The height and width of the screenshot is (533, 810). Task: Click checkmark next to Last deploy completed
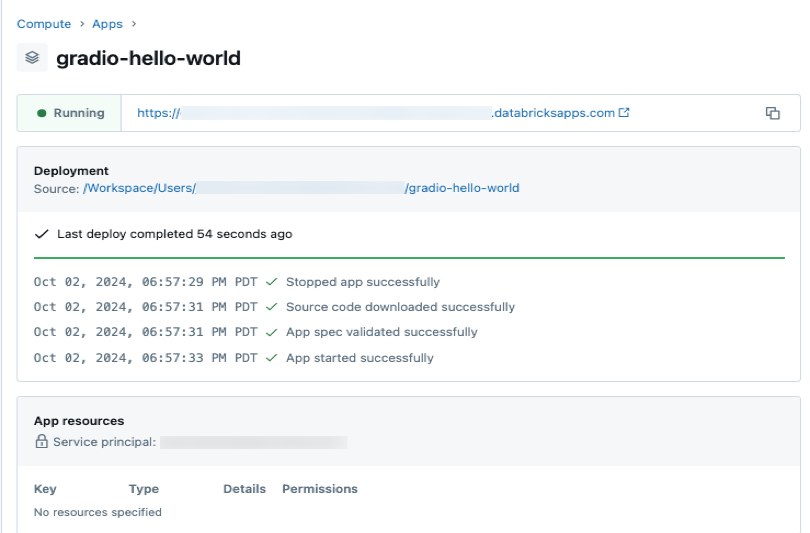coord(42,234)
